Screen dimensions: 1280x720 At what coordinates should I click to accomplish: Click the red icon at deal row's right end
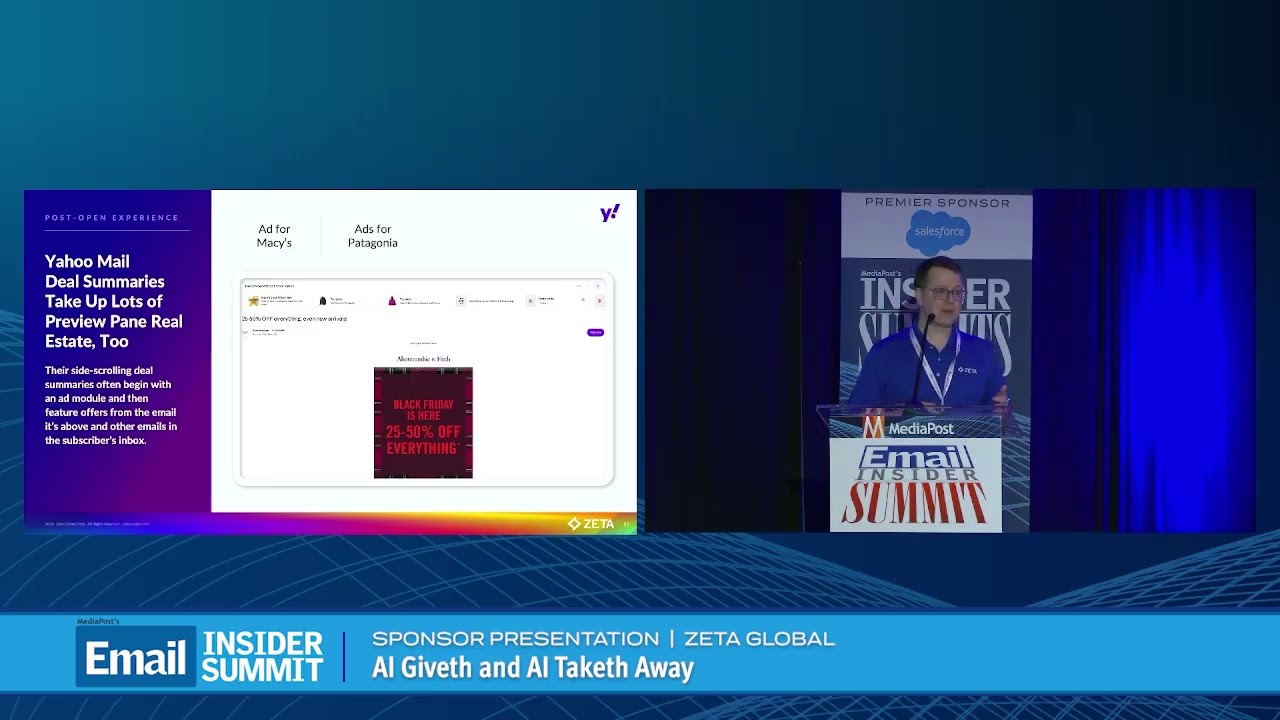pos(599,300)
